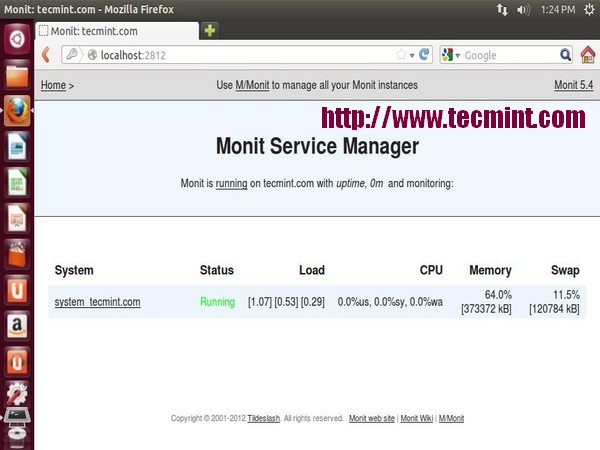Open the M/Monit link in the footer
Screen dimensions: 600x450
tap(451, 418)
